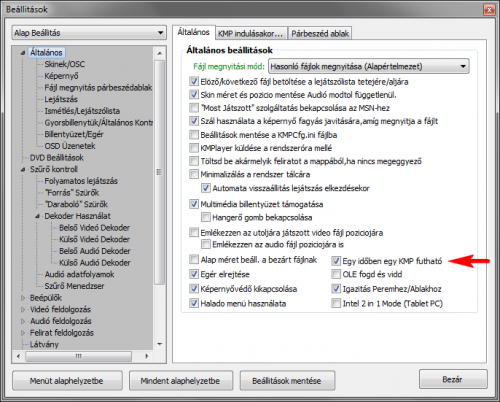Click the Beállítások mentése button
Screen dimensions: 500x402
click(x=287, y=381)
